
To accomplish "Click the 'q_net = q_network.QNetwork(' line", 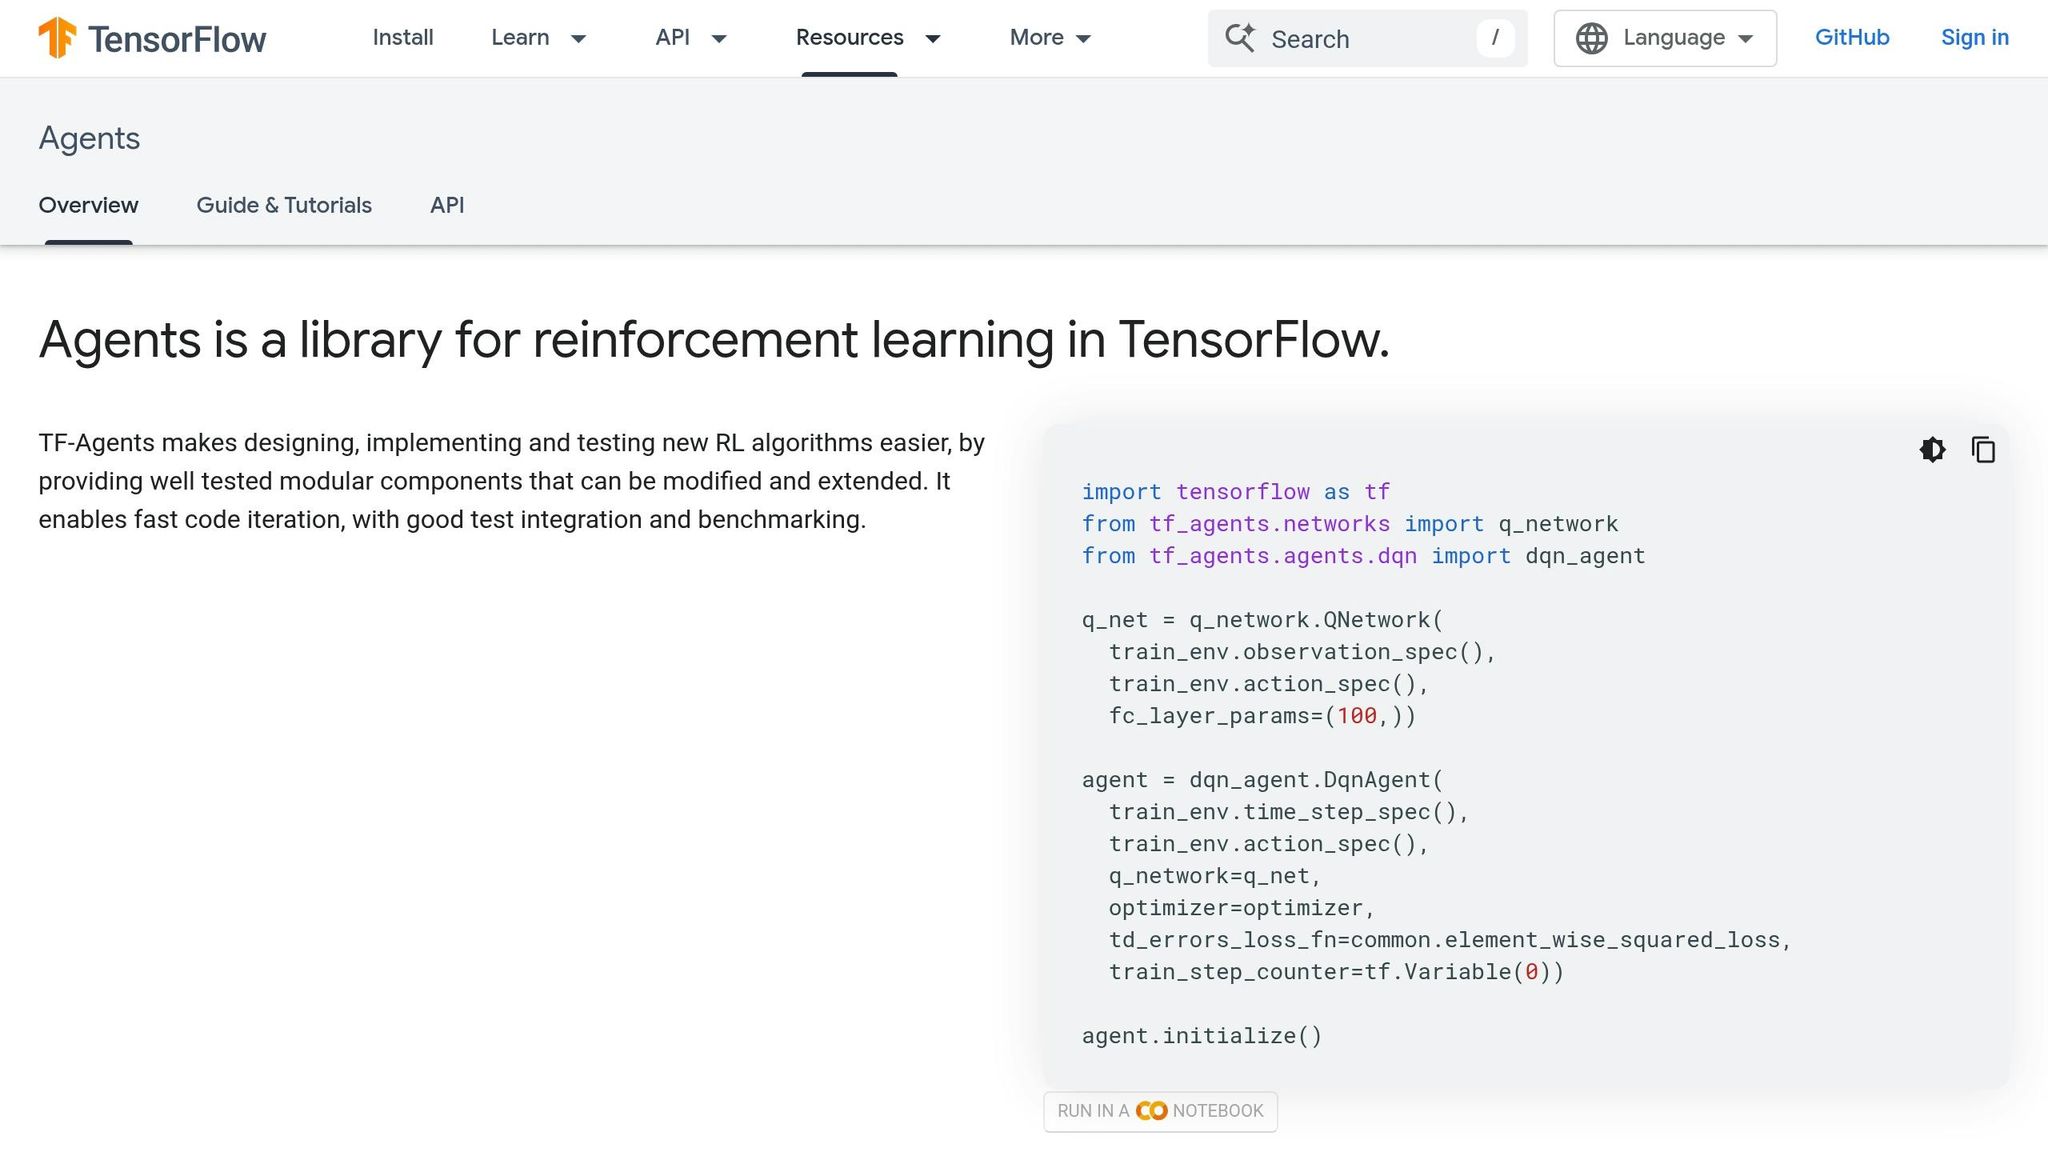I will tap(1263, 620).
